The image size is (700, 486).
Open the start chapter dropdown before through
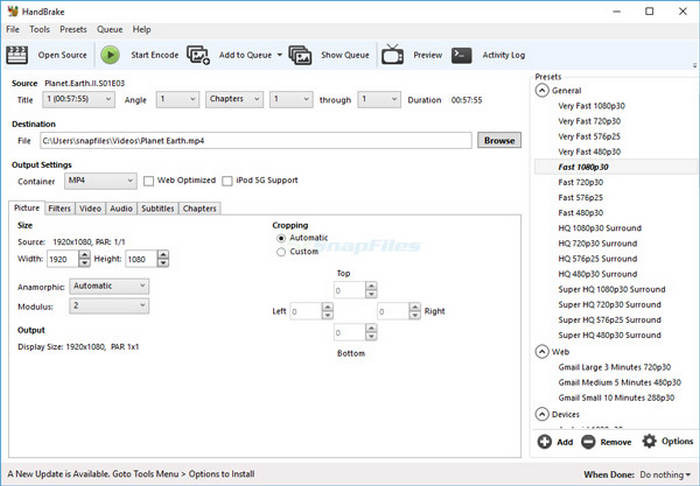(291, 100)
